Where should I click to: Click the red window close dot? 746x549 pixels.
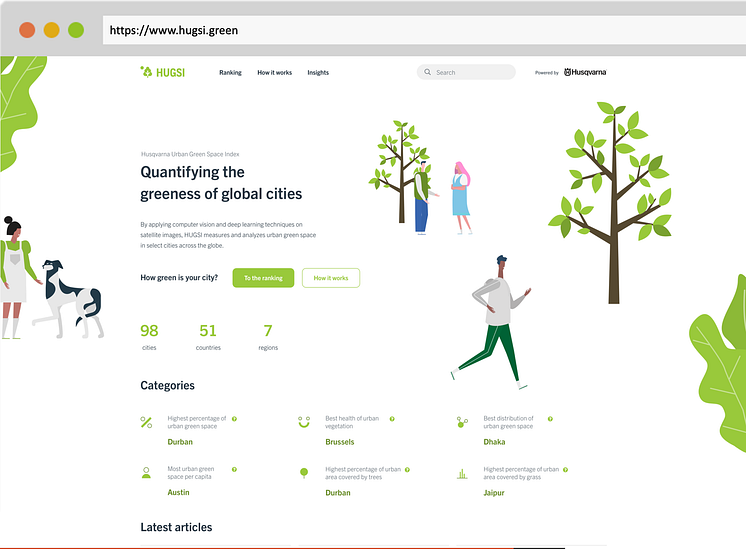[27, 30]
